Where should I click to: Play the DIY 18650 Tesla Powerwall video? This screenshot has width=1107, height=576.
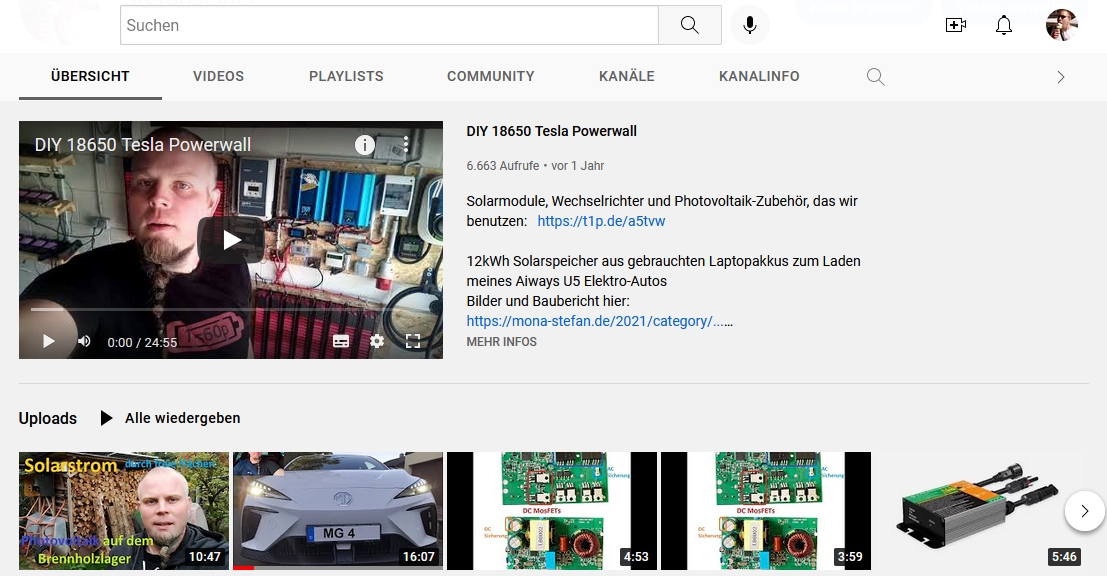click(x=230, y=239)
